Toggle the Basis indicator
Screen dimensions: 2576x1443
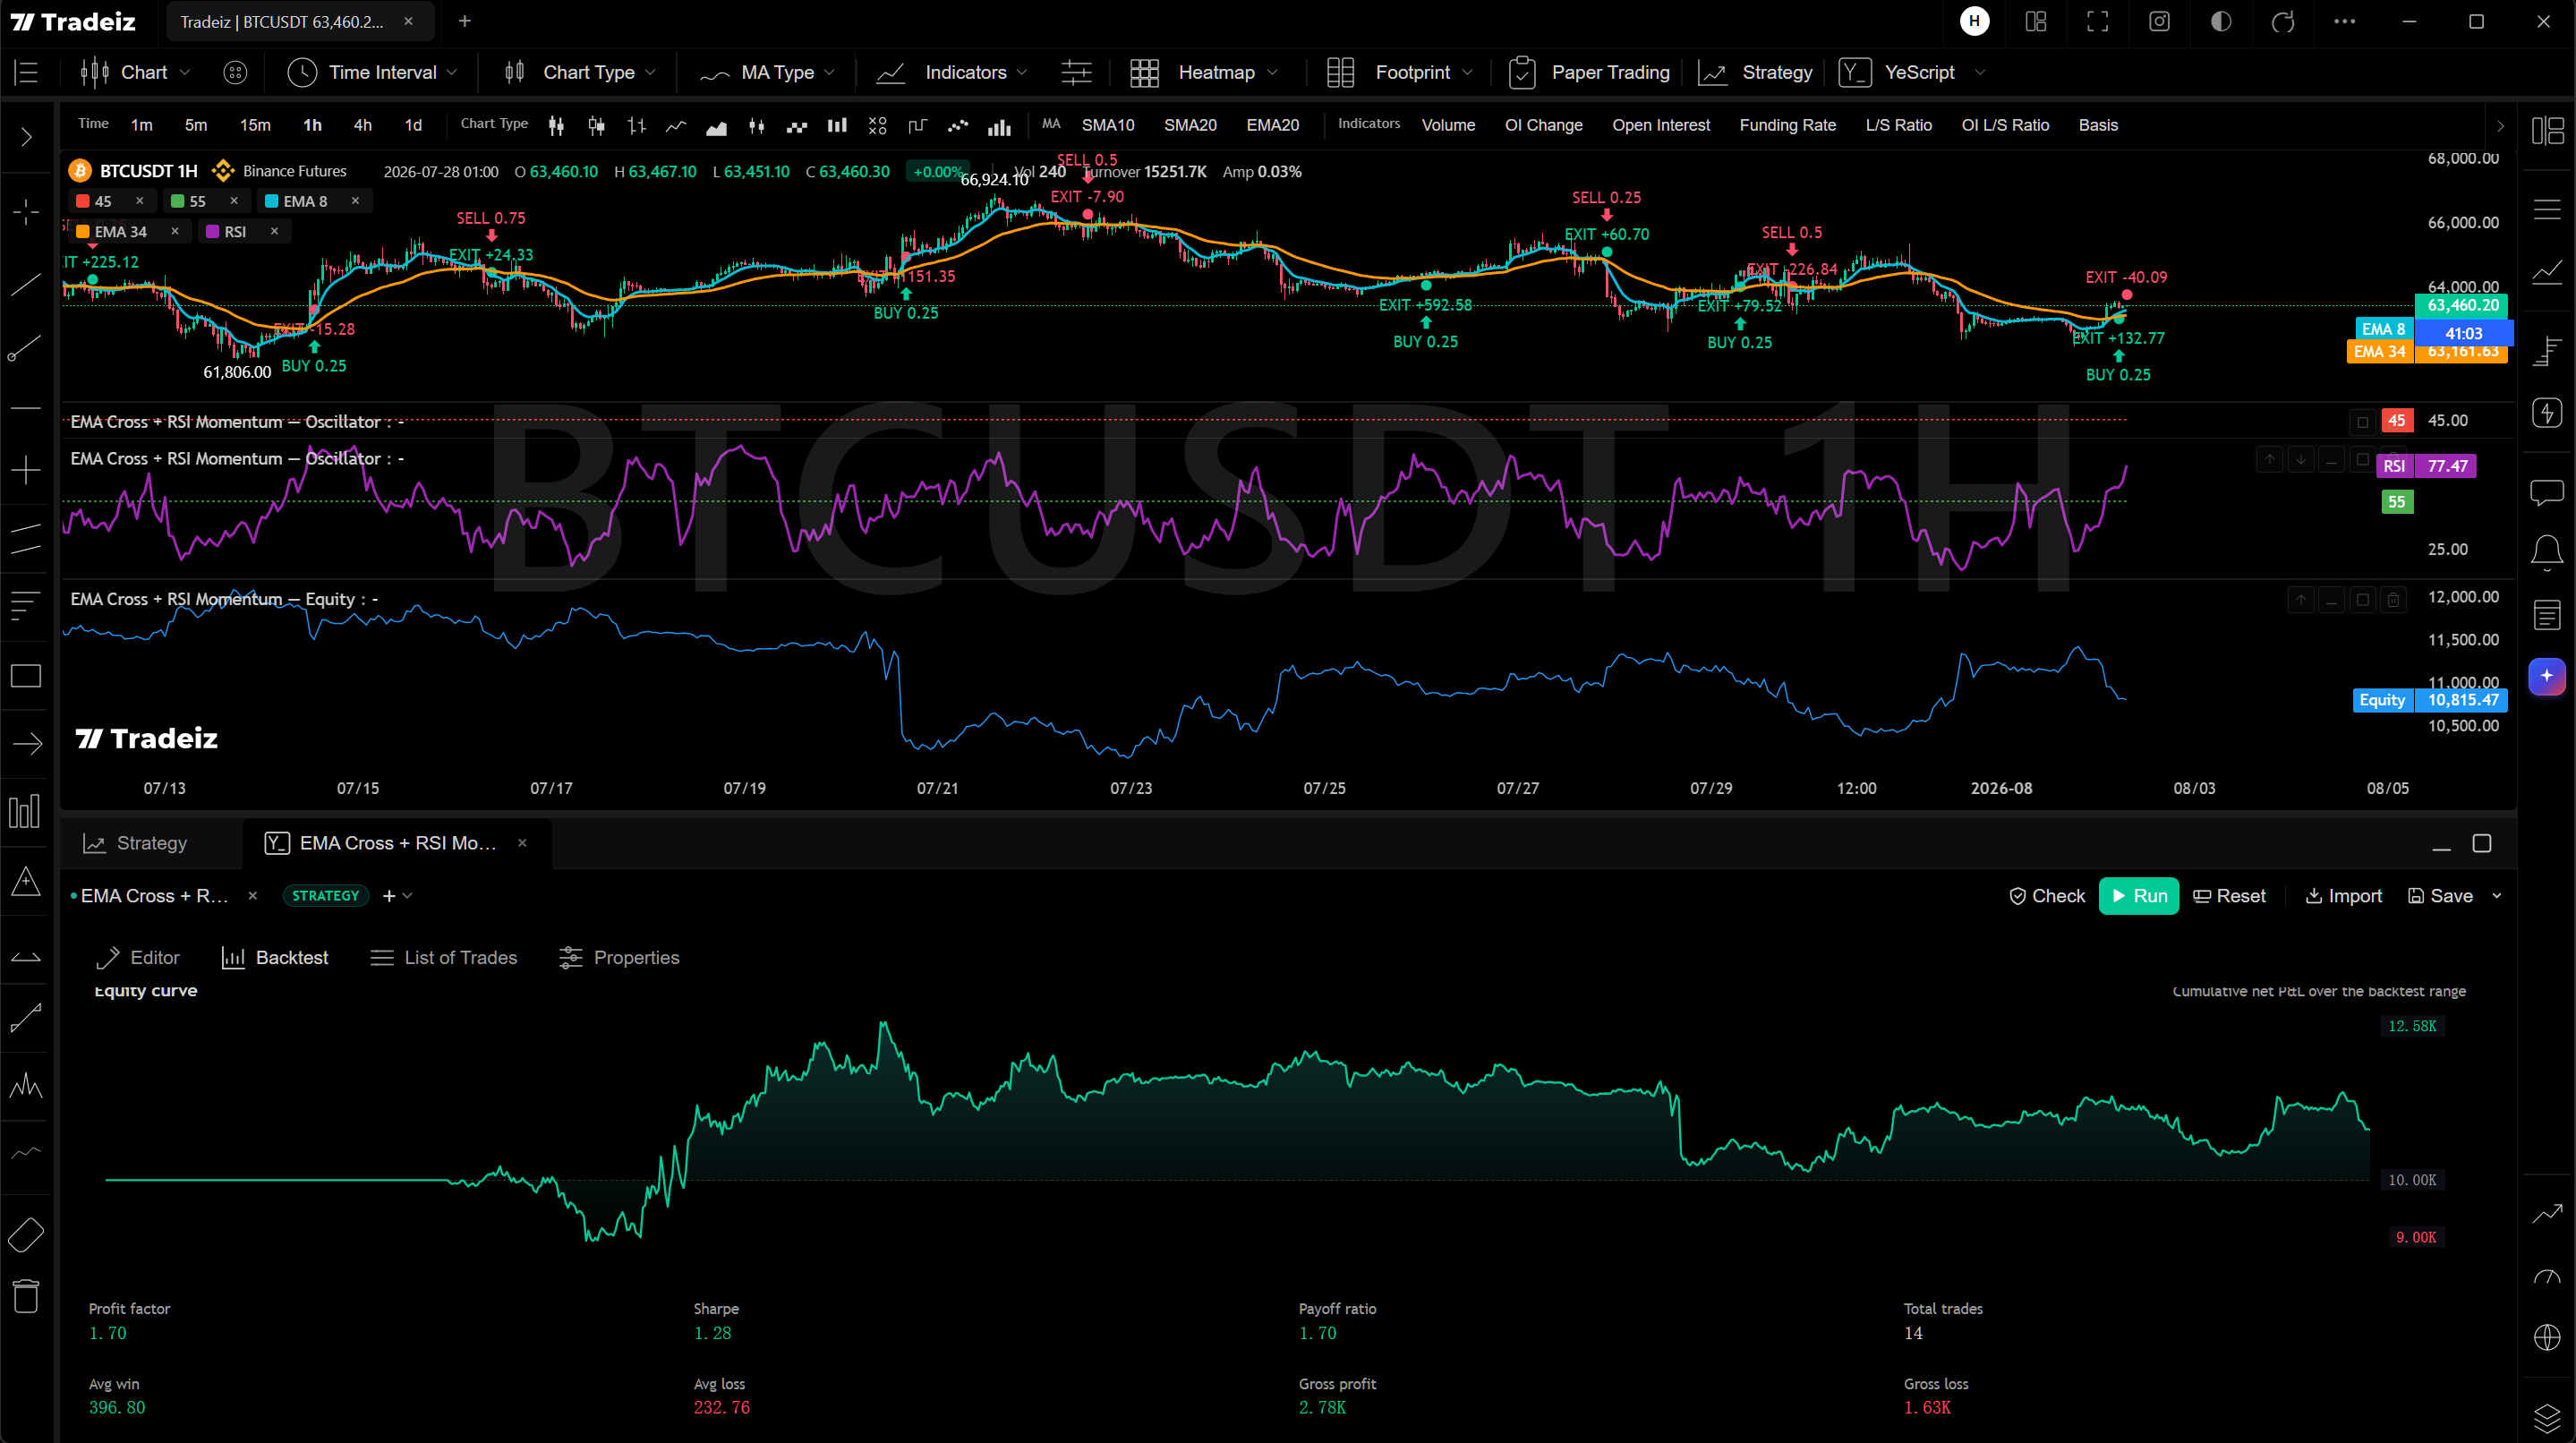pos(2097,125)
